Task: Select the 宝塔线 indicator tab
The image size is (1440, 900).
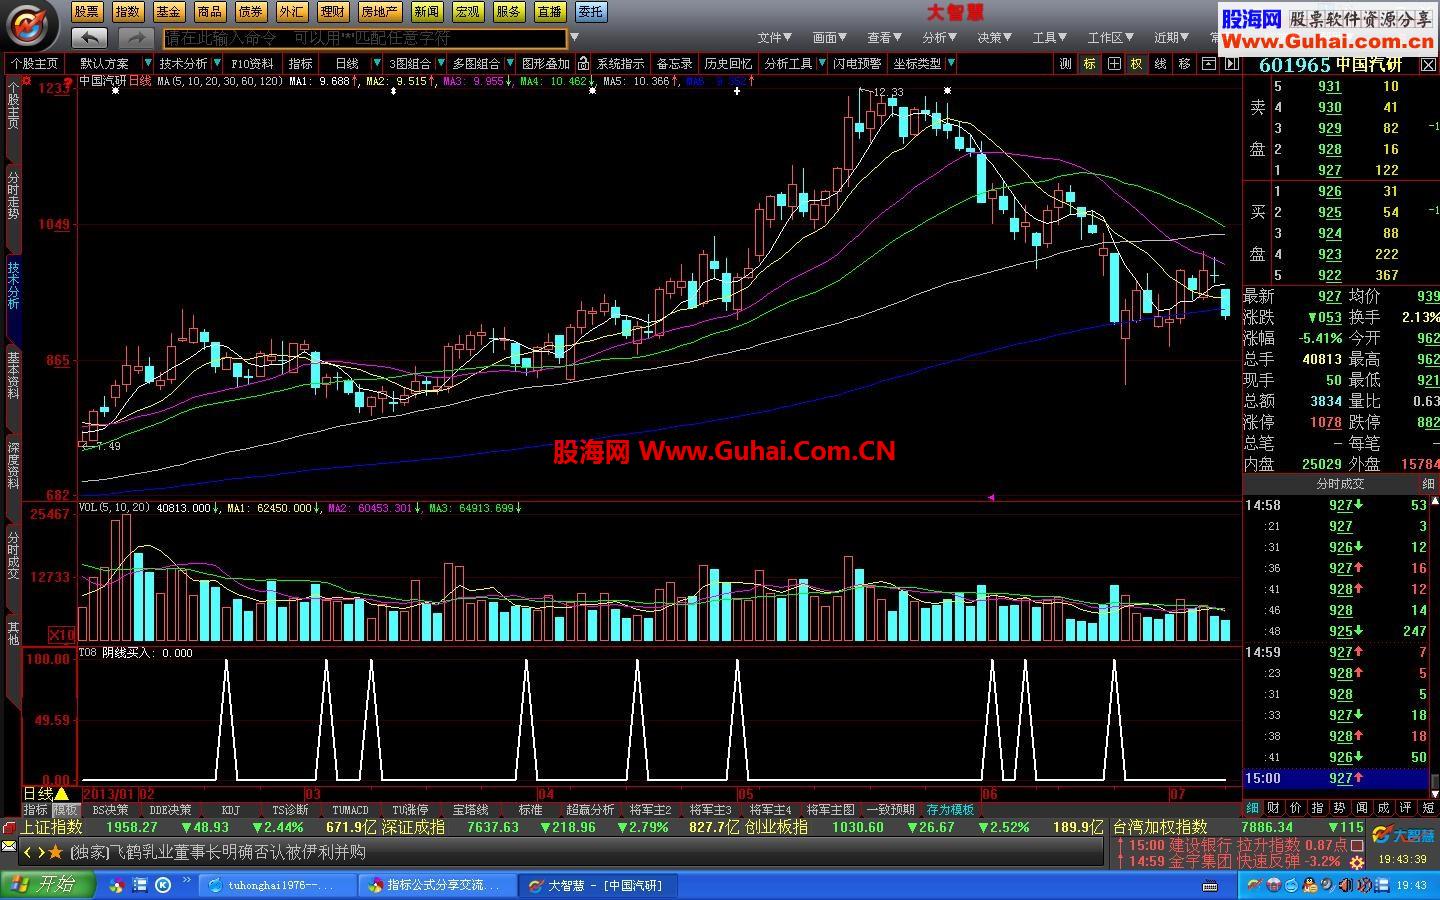Action: tap(471, 810)
